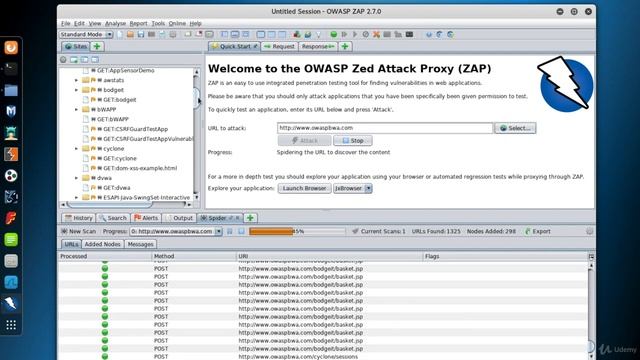Click the Select... button
The image size is (640, 360).
tap(515, 128)
